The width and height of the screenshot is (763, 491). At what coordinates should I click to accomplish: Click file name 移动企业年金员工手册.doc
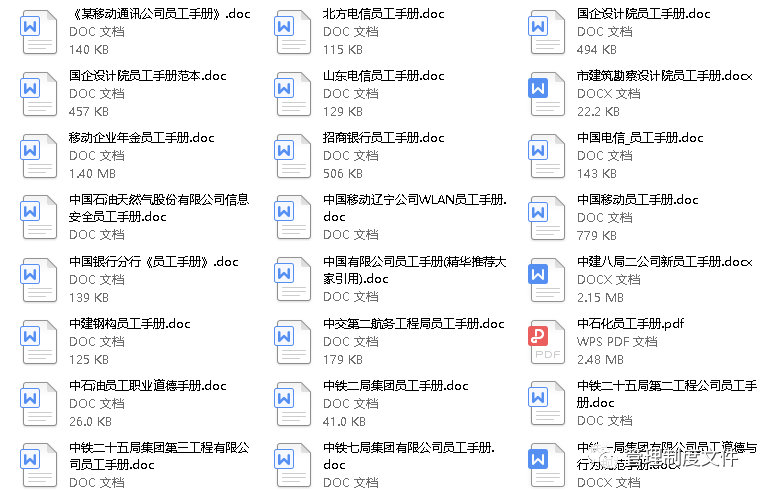point(142,137)
